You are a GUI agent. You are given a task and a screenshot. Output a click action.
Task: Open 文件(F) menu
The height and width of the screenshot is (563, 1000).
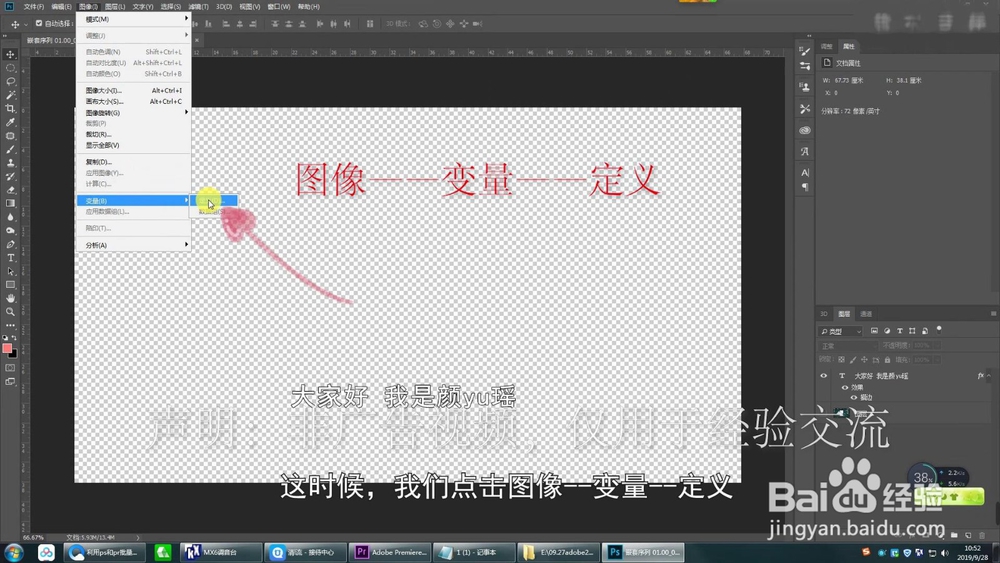[34, 6]
